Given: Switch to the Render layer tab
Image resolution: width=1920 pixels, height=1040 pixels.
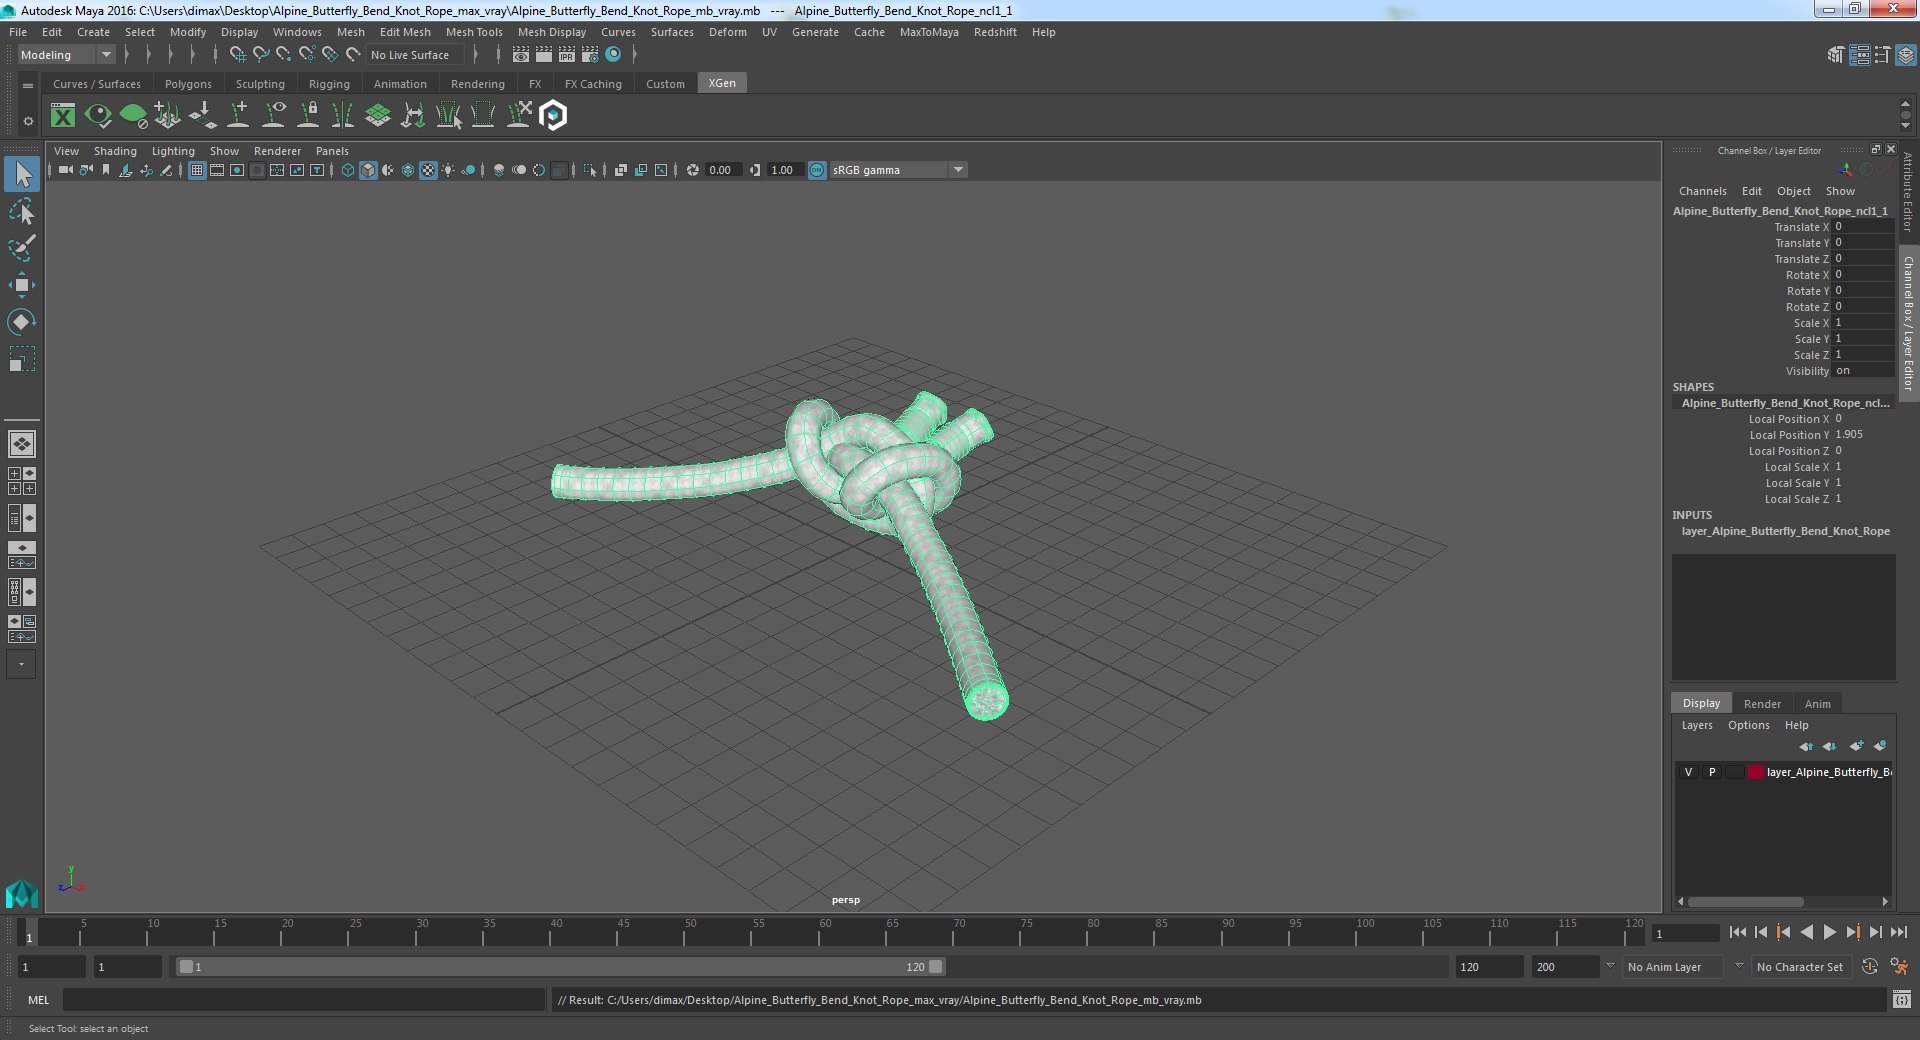Looking at the screenshot, I should (x=1762, y=704).
